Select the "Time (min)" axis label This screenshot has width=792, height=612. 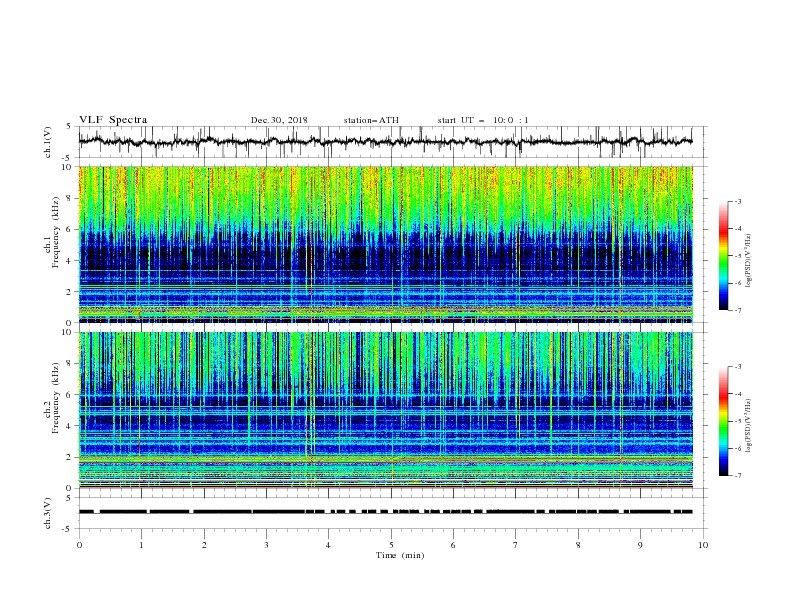pyautogui.click(x=400, y=555)
